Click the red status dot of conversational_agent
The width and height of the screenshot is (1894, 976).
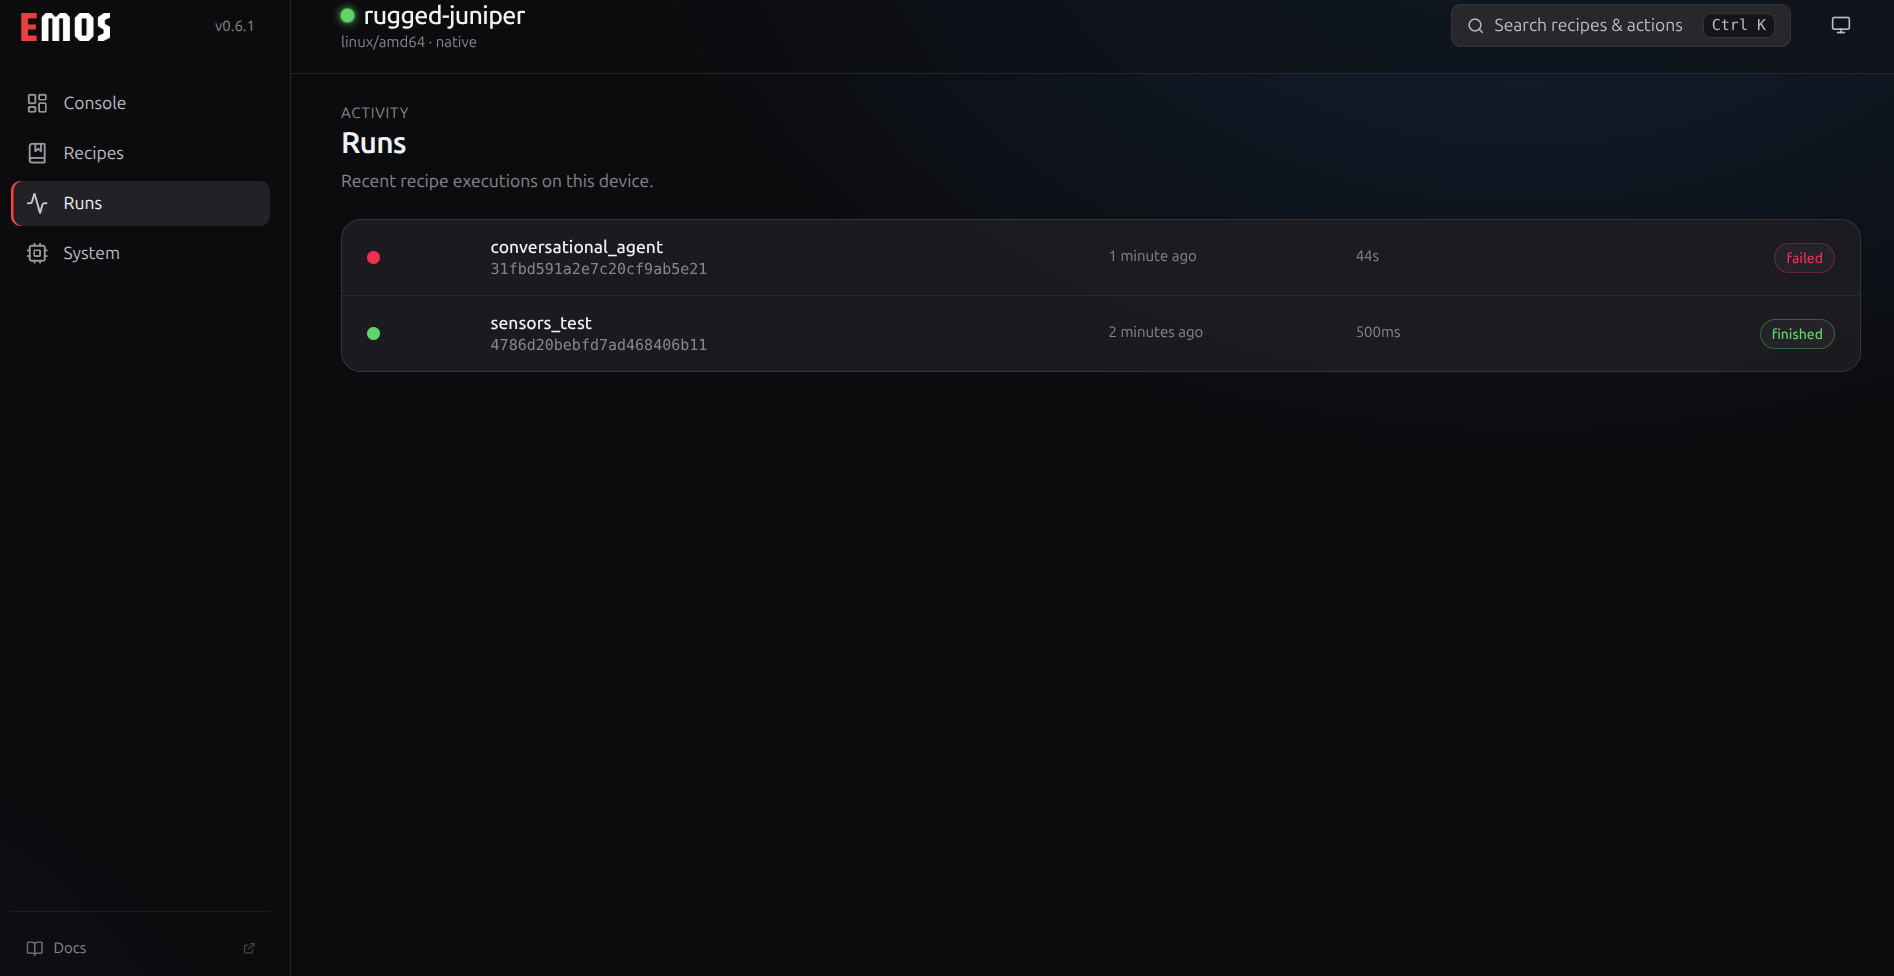[373, 258]
